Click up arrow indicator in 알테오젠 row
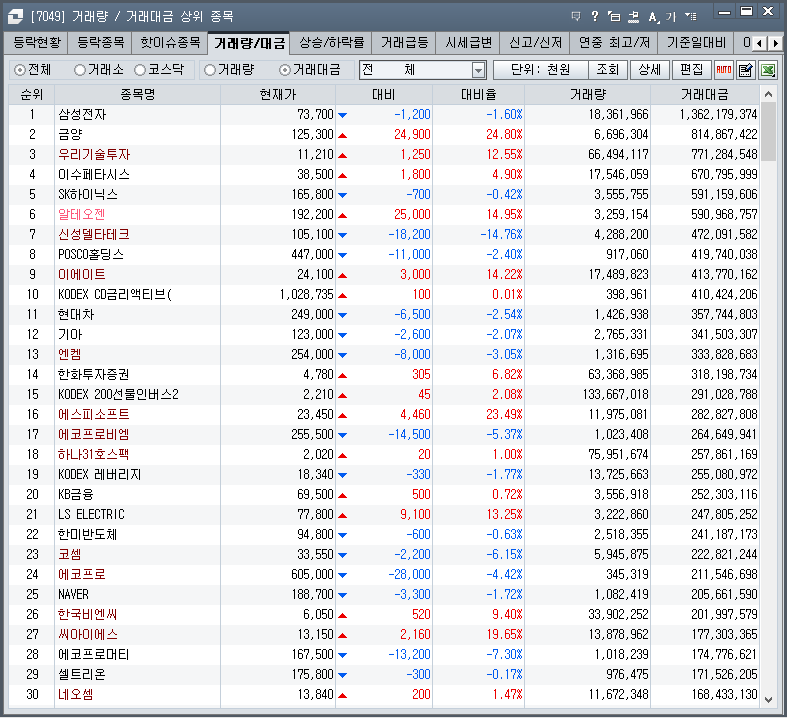The height and width of the screenshot is (718, 787). pyautogui.click(x=342, y=215)
